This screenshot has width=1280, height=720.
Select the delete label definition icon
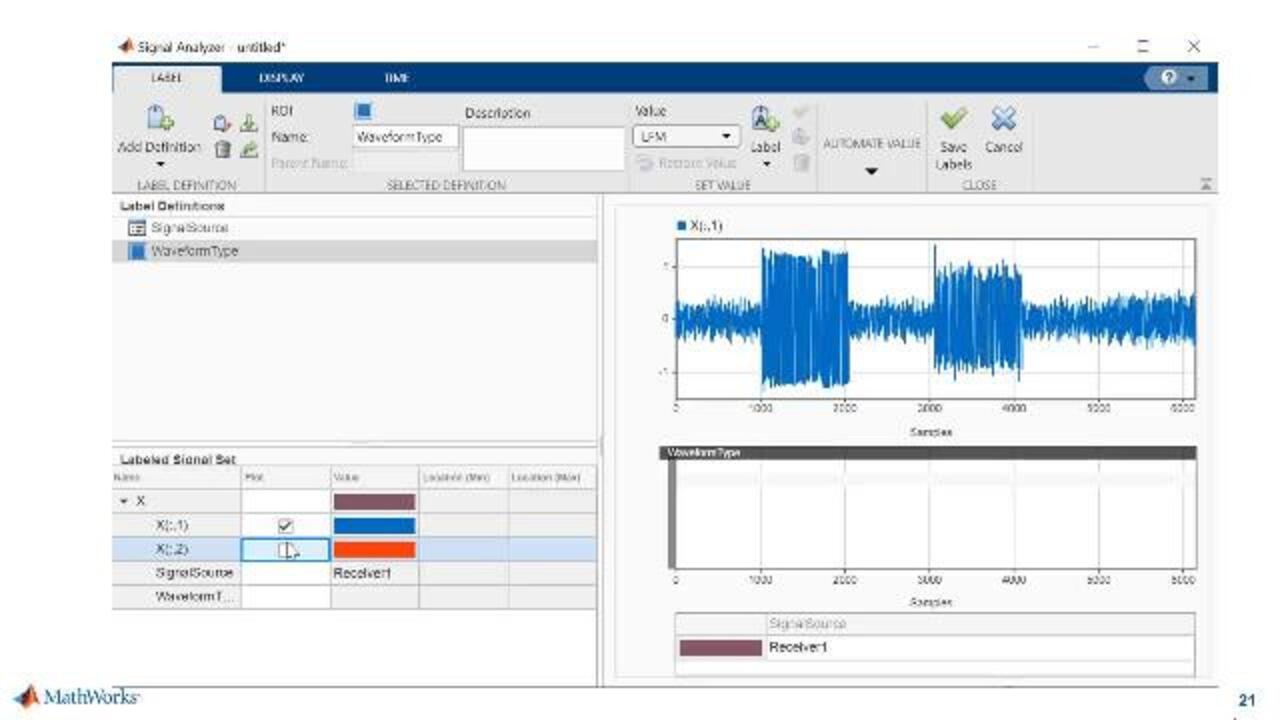(x=223, y=148)
